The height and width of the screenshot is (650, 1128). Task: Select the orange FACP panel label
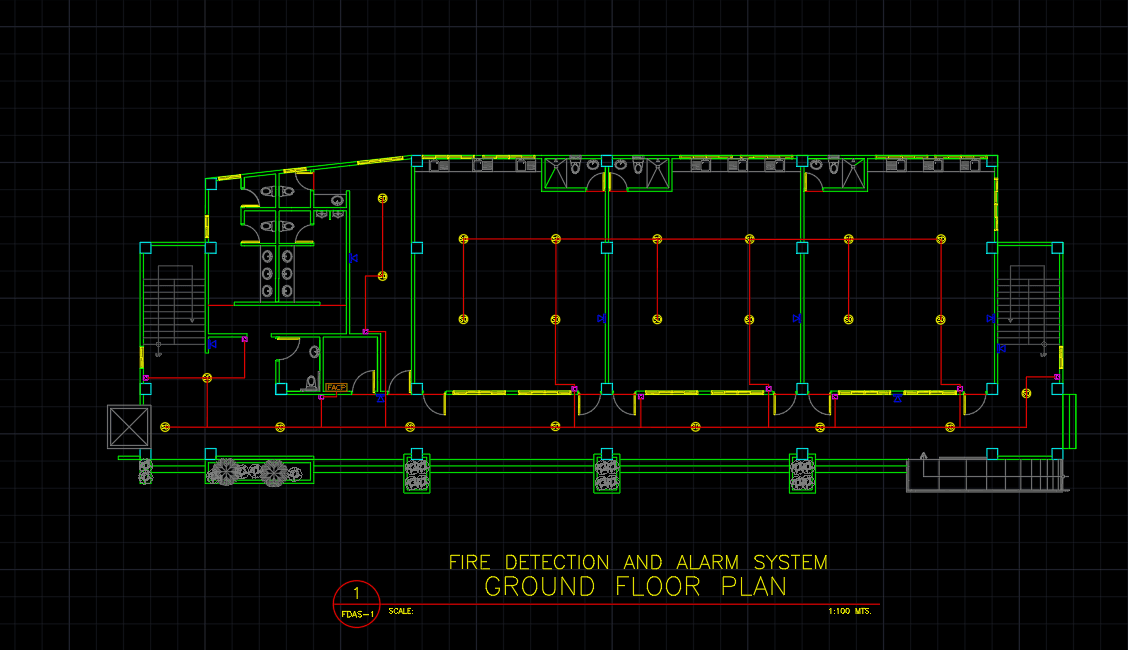[336, 388]
